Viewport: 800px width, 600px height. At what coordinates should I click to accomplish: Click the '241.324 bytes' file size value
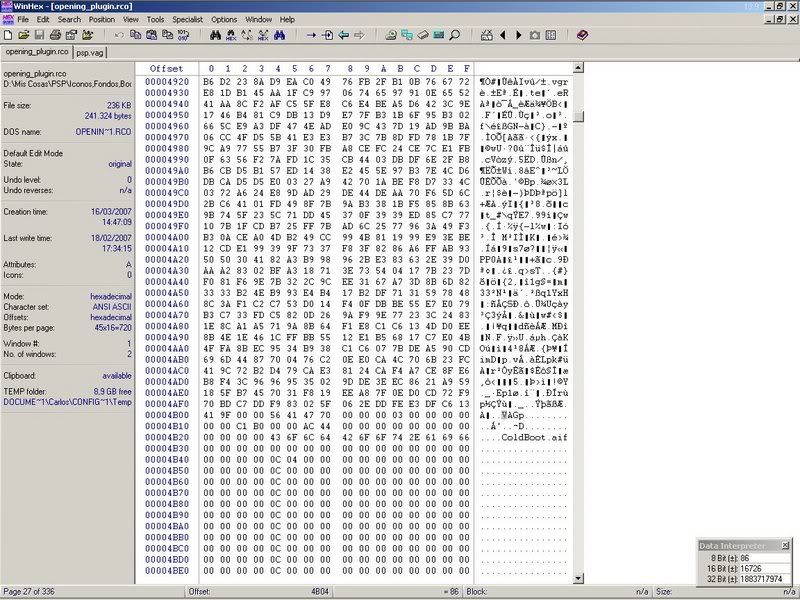point(108,116)
